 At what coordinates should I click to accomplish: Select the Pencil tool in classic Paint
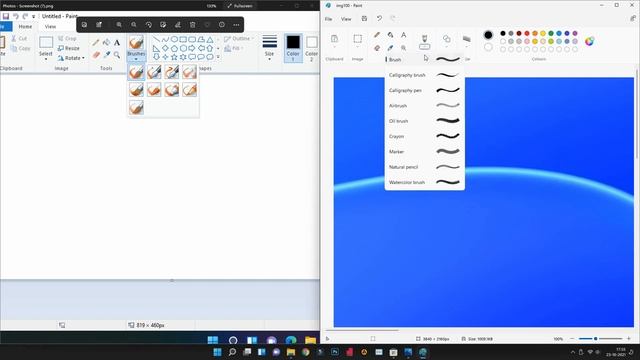click(x=96, y=42)
